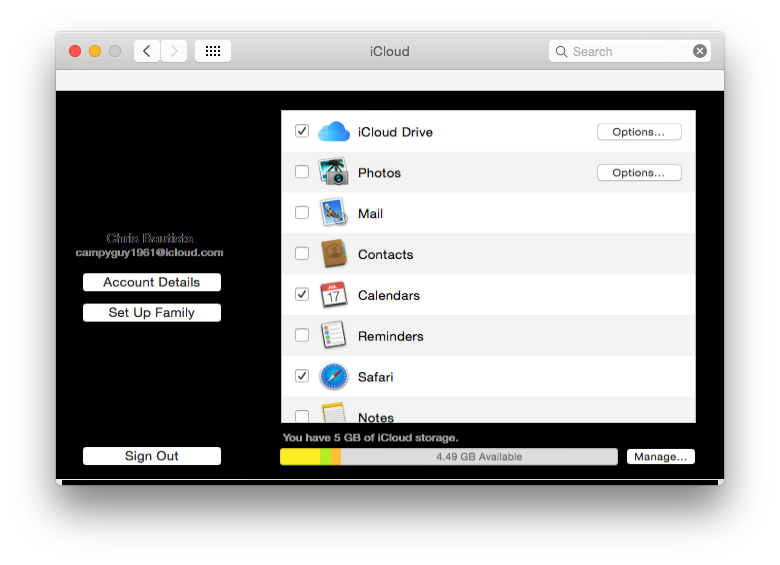This screenshot has width=780, height=565.
Task: Click the Safari compass icon
Action: pyautogui.click(x=333, y=377)
